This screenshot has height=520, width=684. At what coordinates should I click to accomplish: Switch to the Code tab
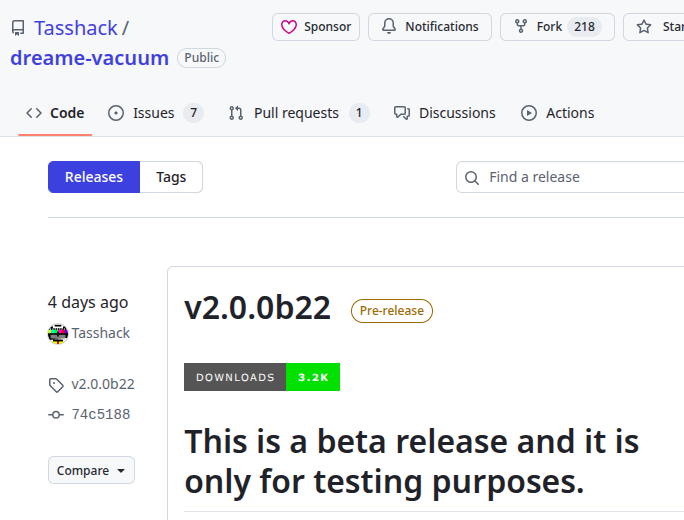[x=55, y=113]
